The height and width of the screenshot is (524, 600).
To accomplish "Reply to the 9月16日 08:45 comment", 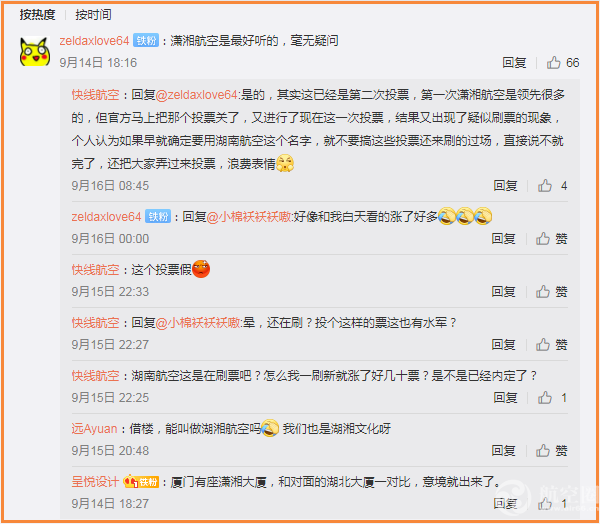I will click(505, 186).
